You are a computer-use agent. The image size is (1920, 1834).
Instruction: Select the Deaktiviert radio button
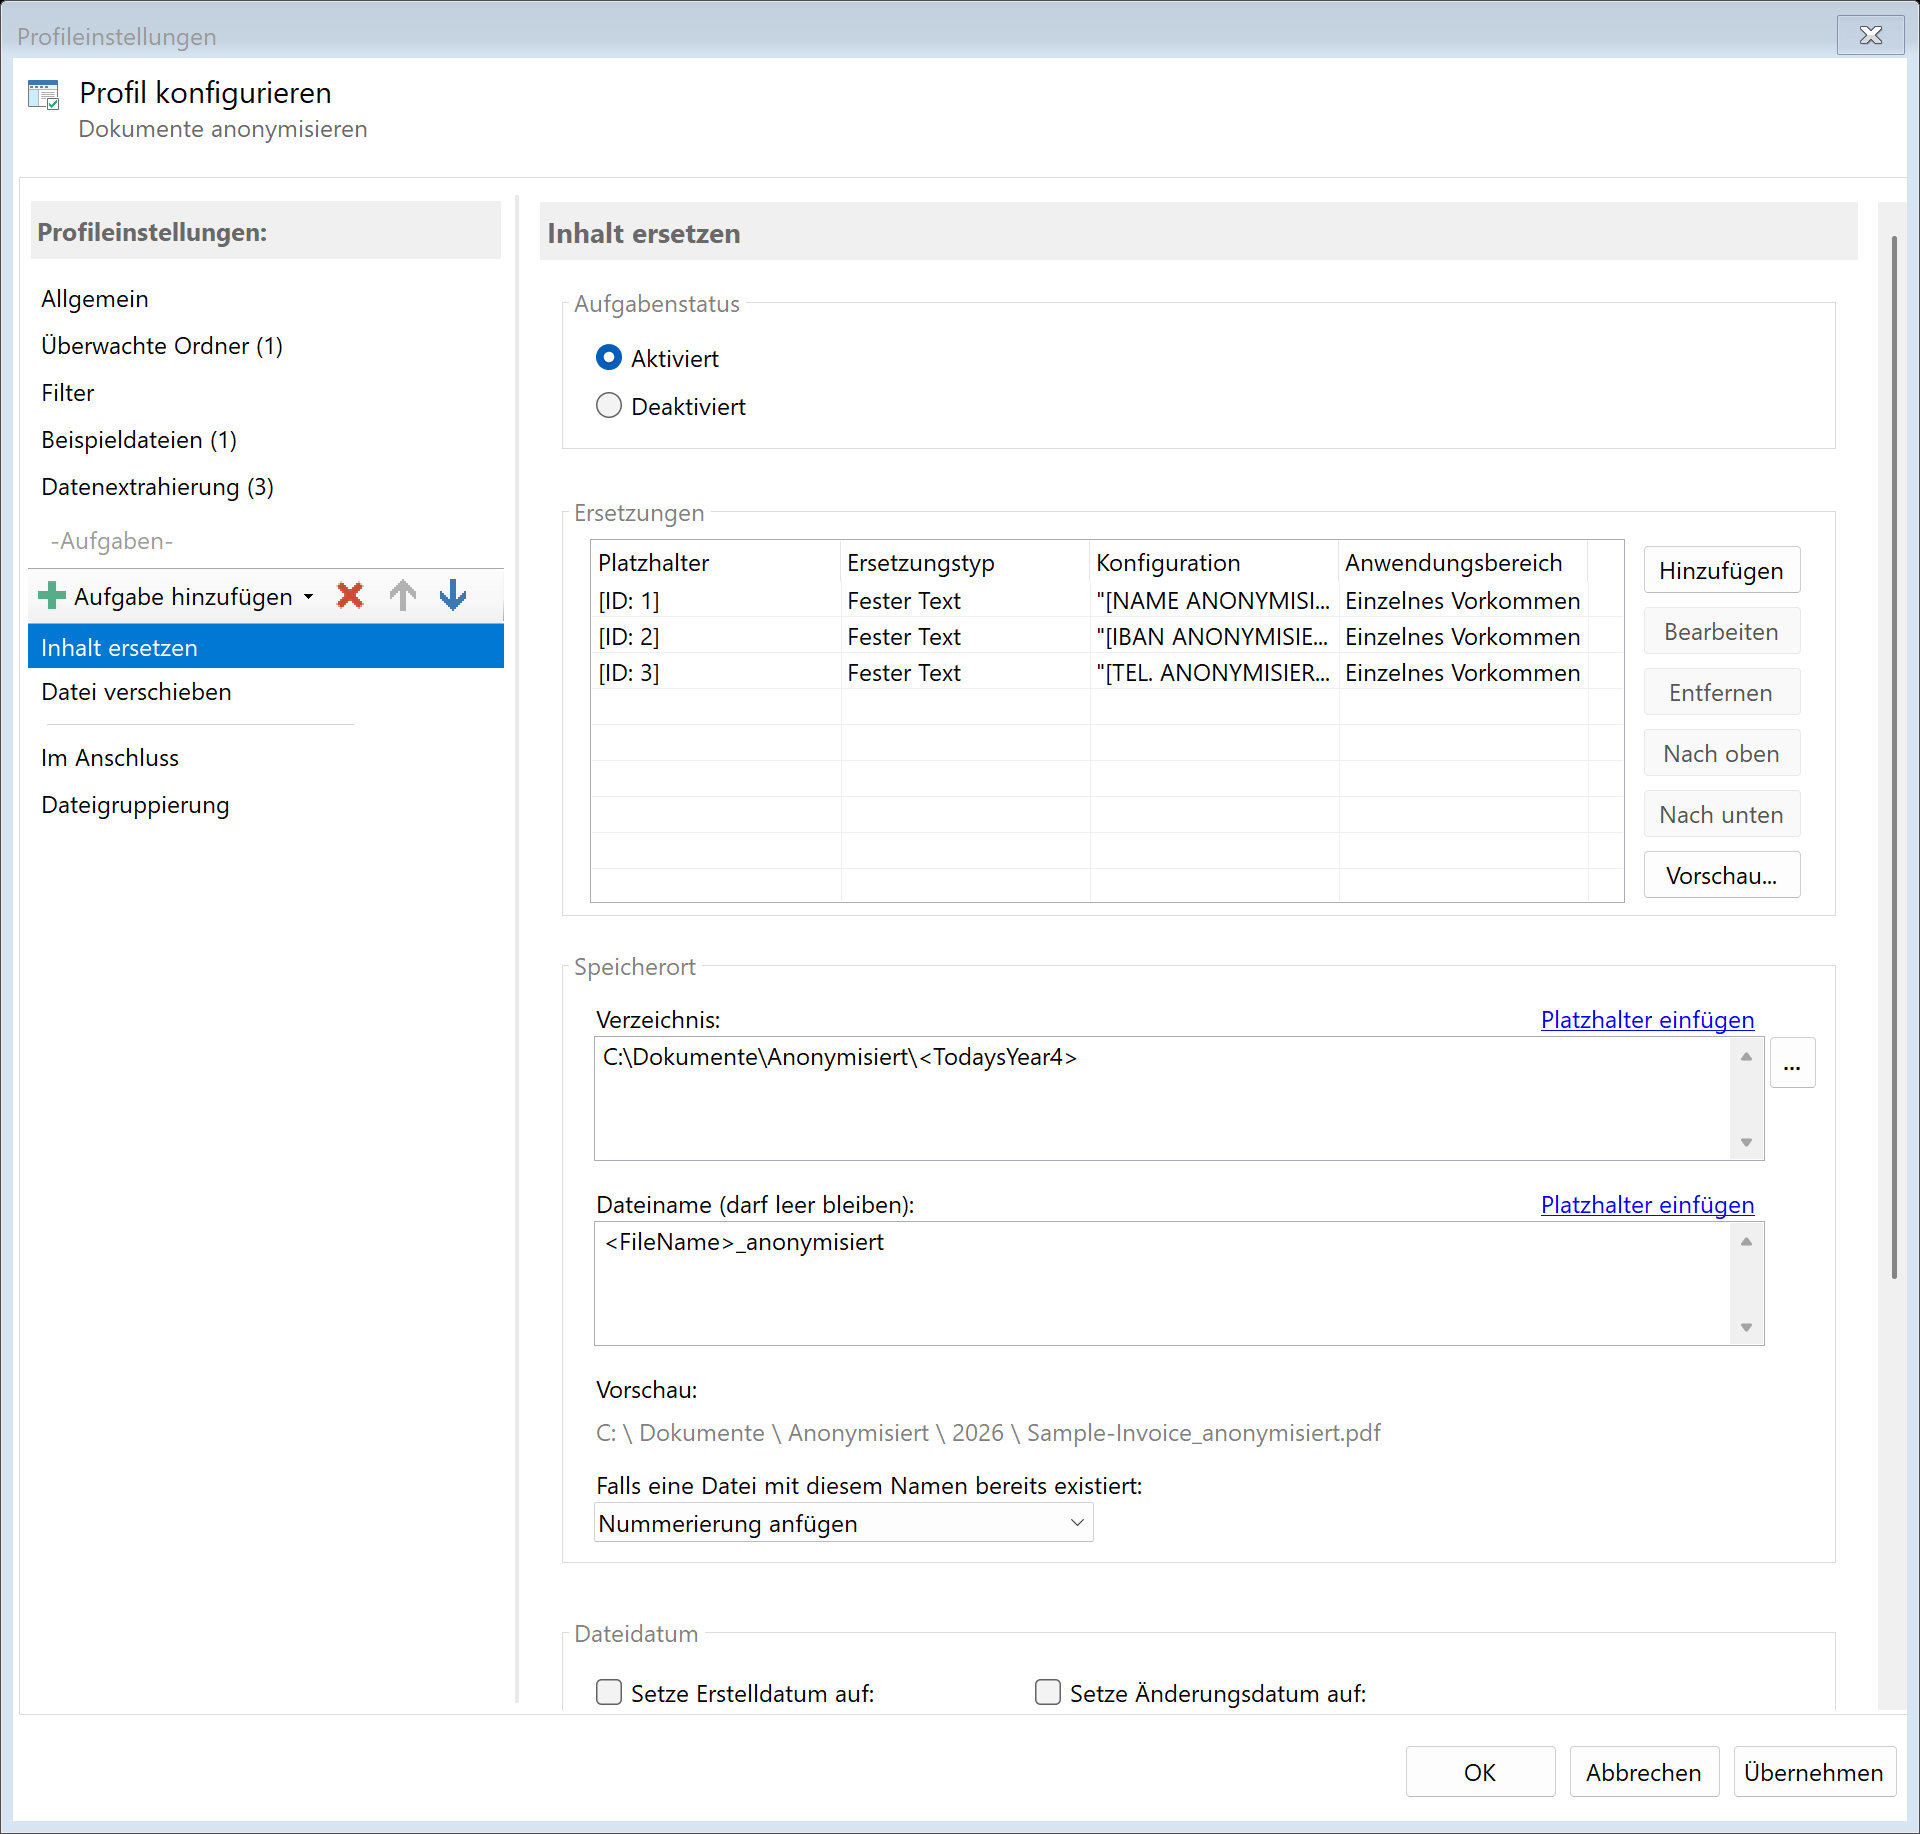click(609, 406)
